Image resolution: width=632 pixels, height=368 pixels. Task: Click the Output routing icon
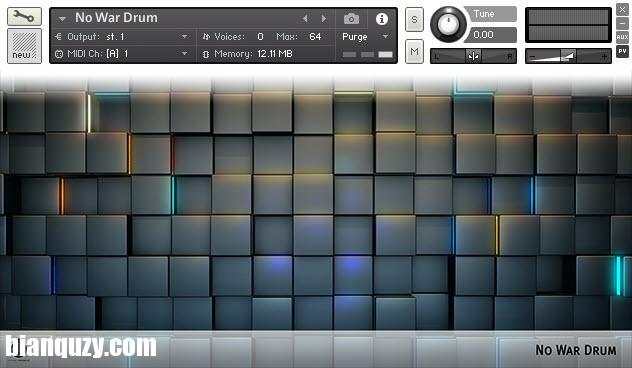coord(58,37)
